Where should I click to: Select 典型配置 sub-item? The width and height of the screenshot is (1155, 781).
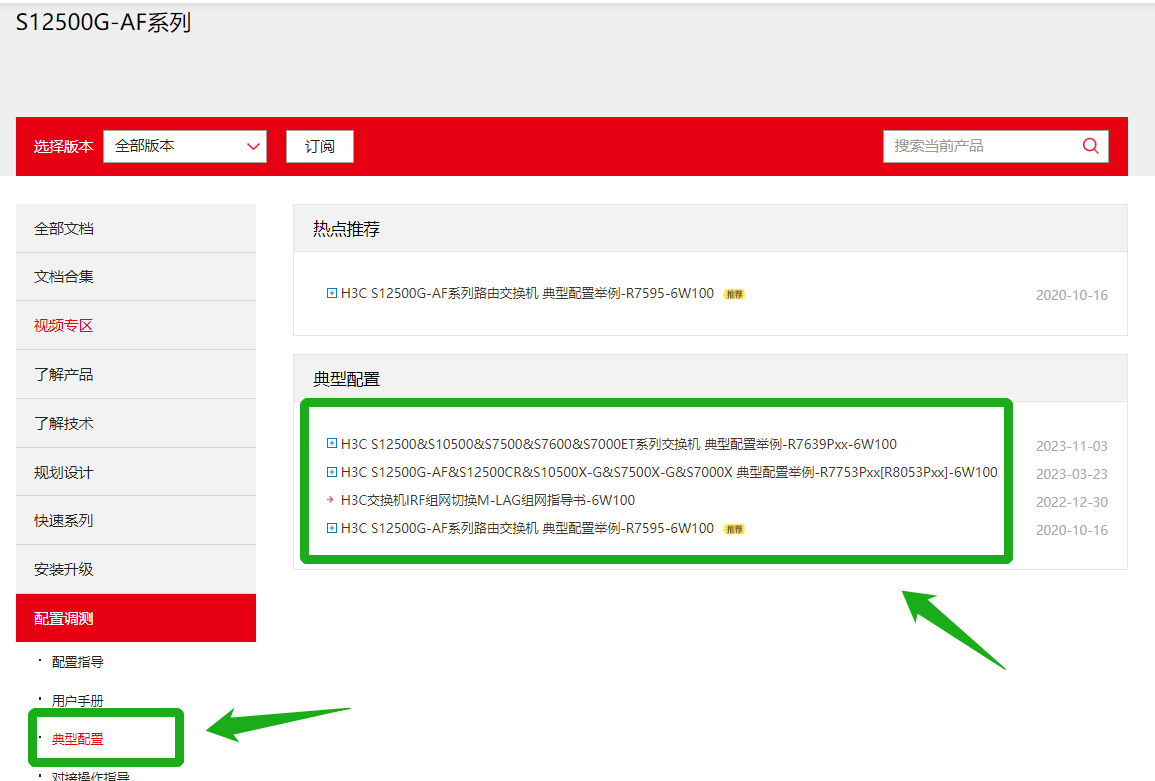[77, 739]
